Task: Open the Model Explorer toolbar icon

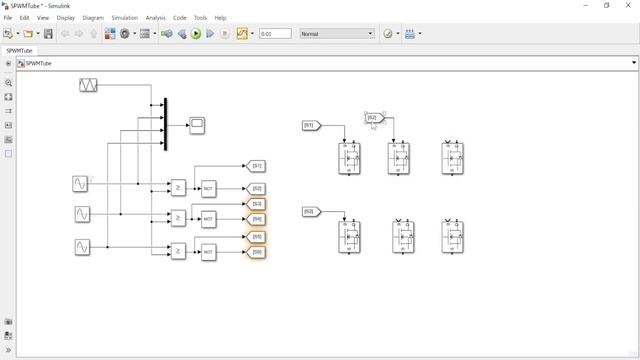Action: tap(145, 33)
